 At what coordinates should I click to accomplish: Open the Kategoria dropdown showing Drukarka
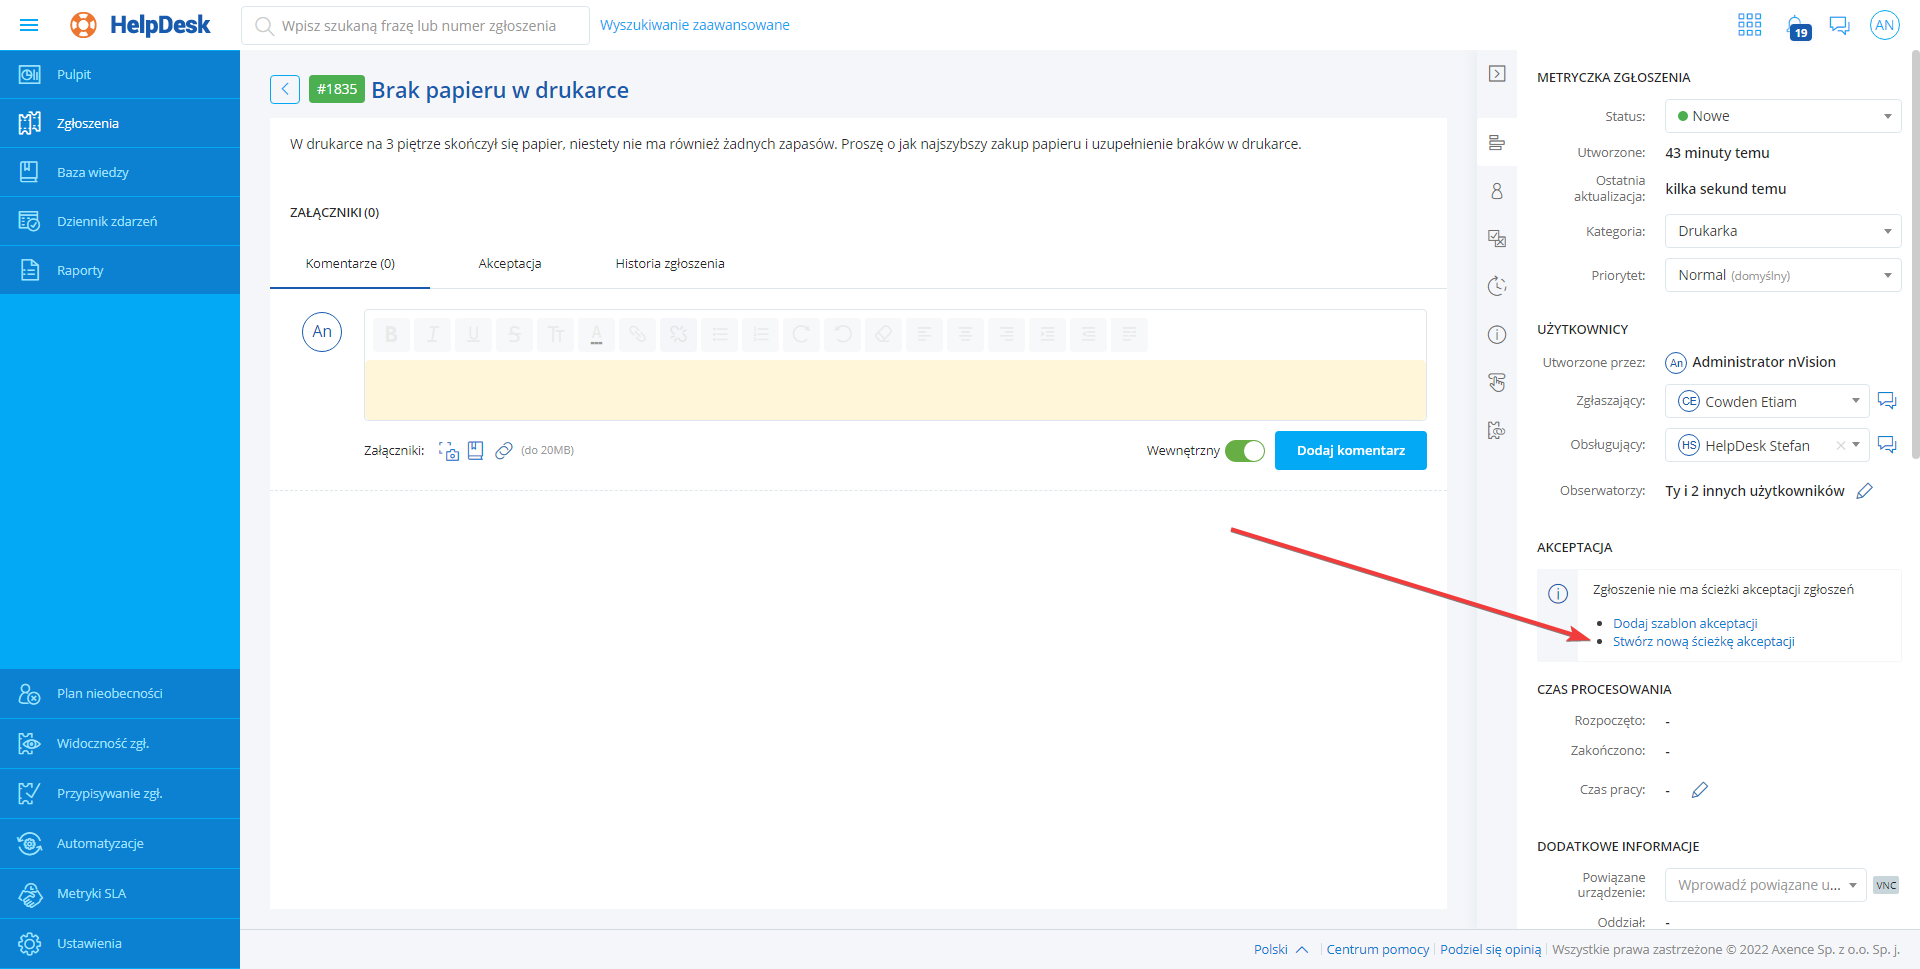(x=1782, y=231)
